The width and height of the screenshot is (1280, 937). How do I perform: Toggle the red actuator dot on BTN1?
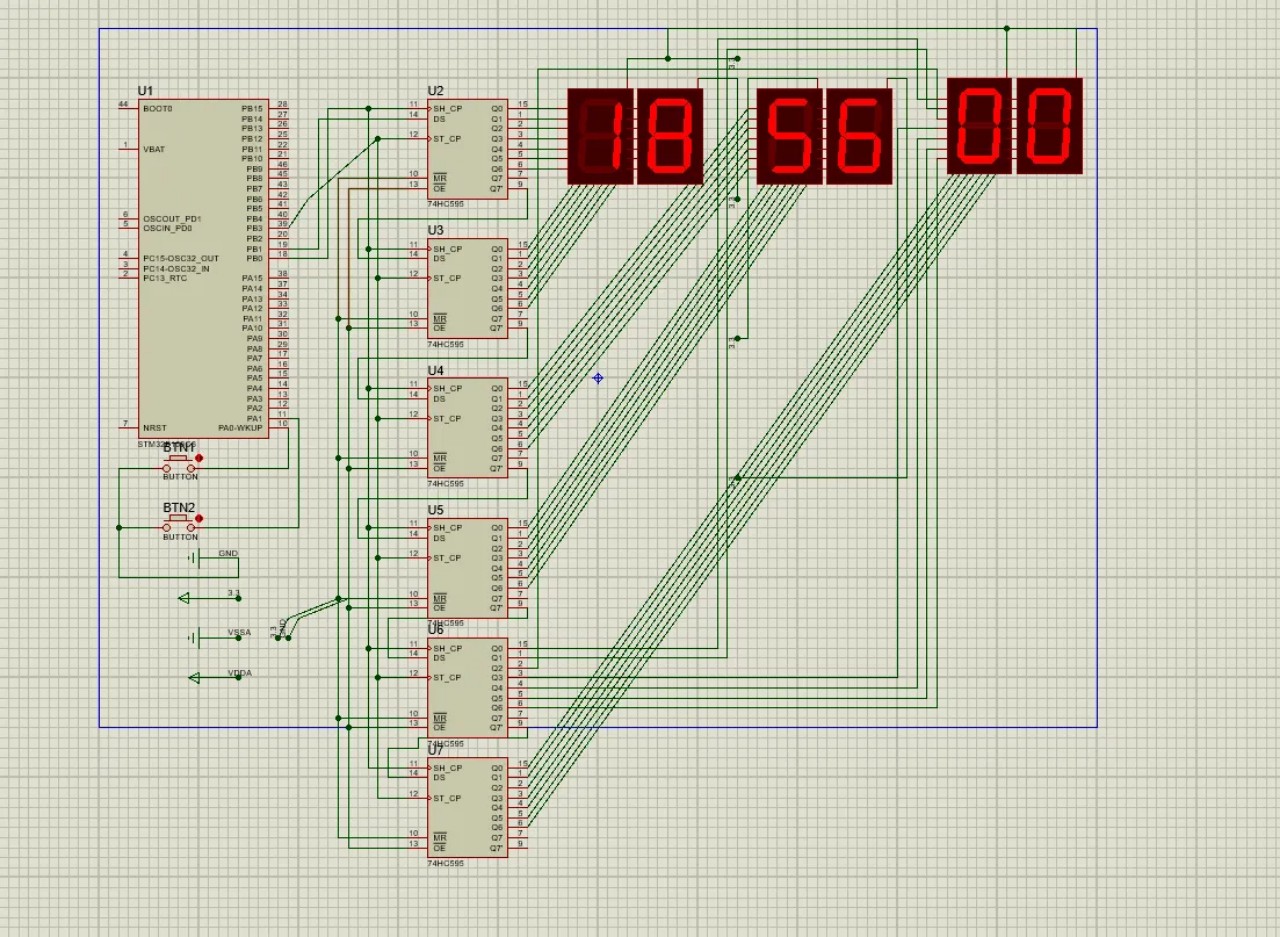(x=199, y=458)
